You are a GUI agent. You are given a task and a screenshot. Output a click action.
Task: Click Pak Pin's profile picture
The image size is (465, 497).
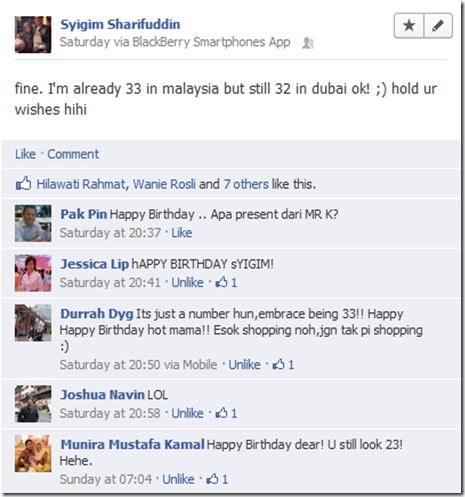[33, 223]
